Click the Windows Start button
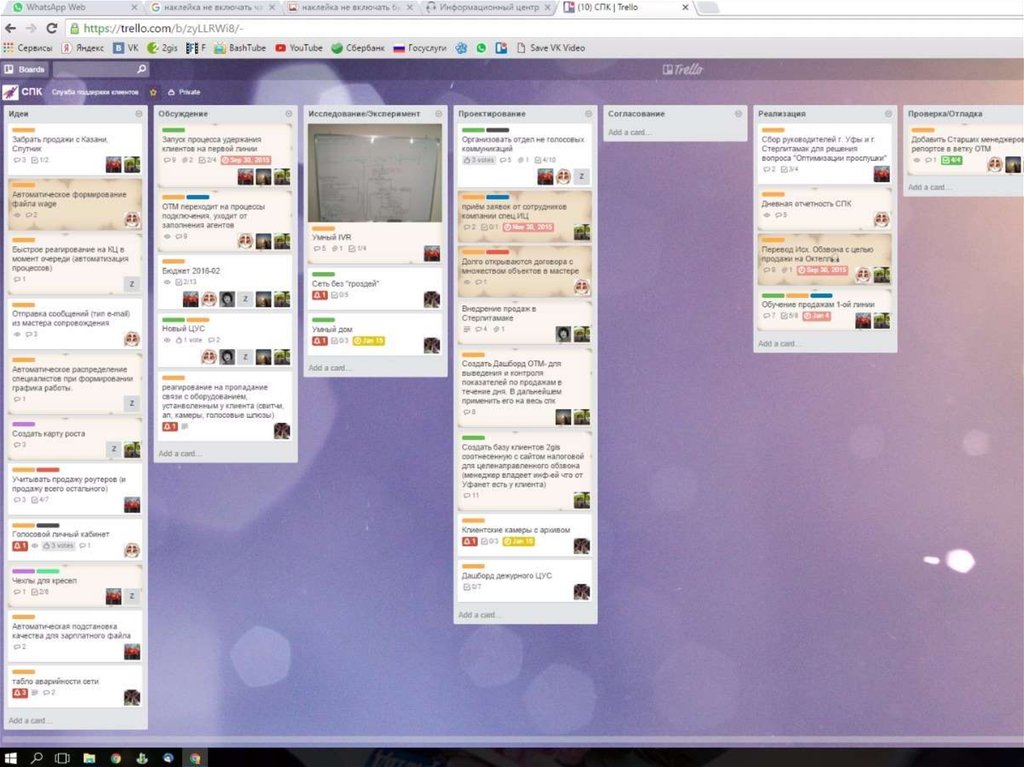 click(x=11, y=757)
